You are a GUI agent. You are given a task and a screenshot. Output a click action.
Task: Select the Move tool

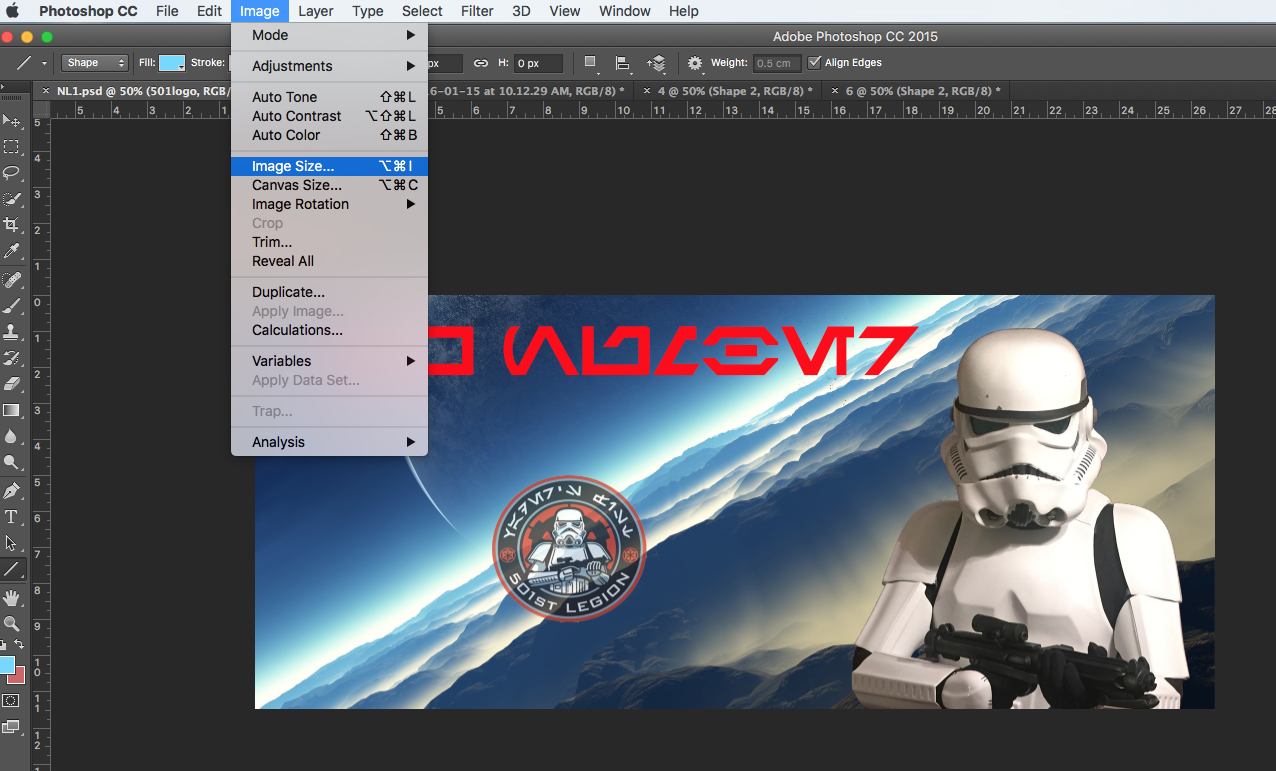point(12,121)
